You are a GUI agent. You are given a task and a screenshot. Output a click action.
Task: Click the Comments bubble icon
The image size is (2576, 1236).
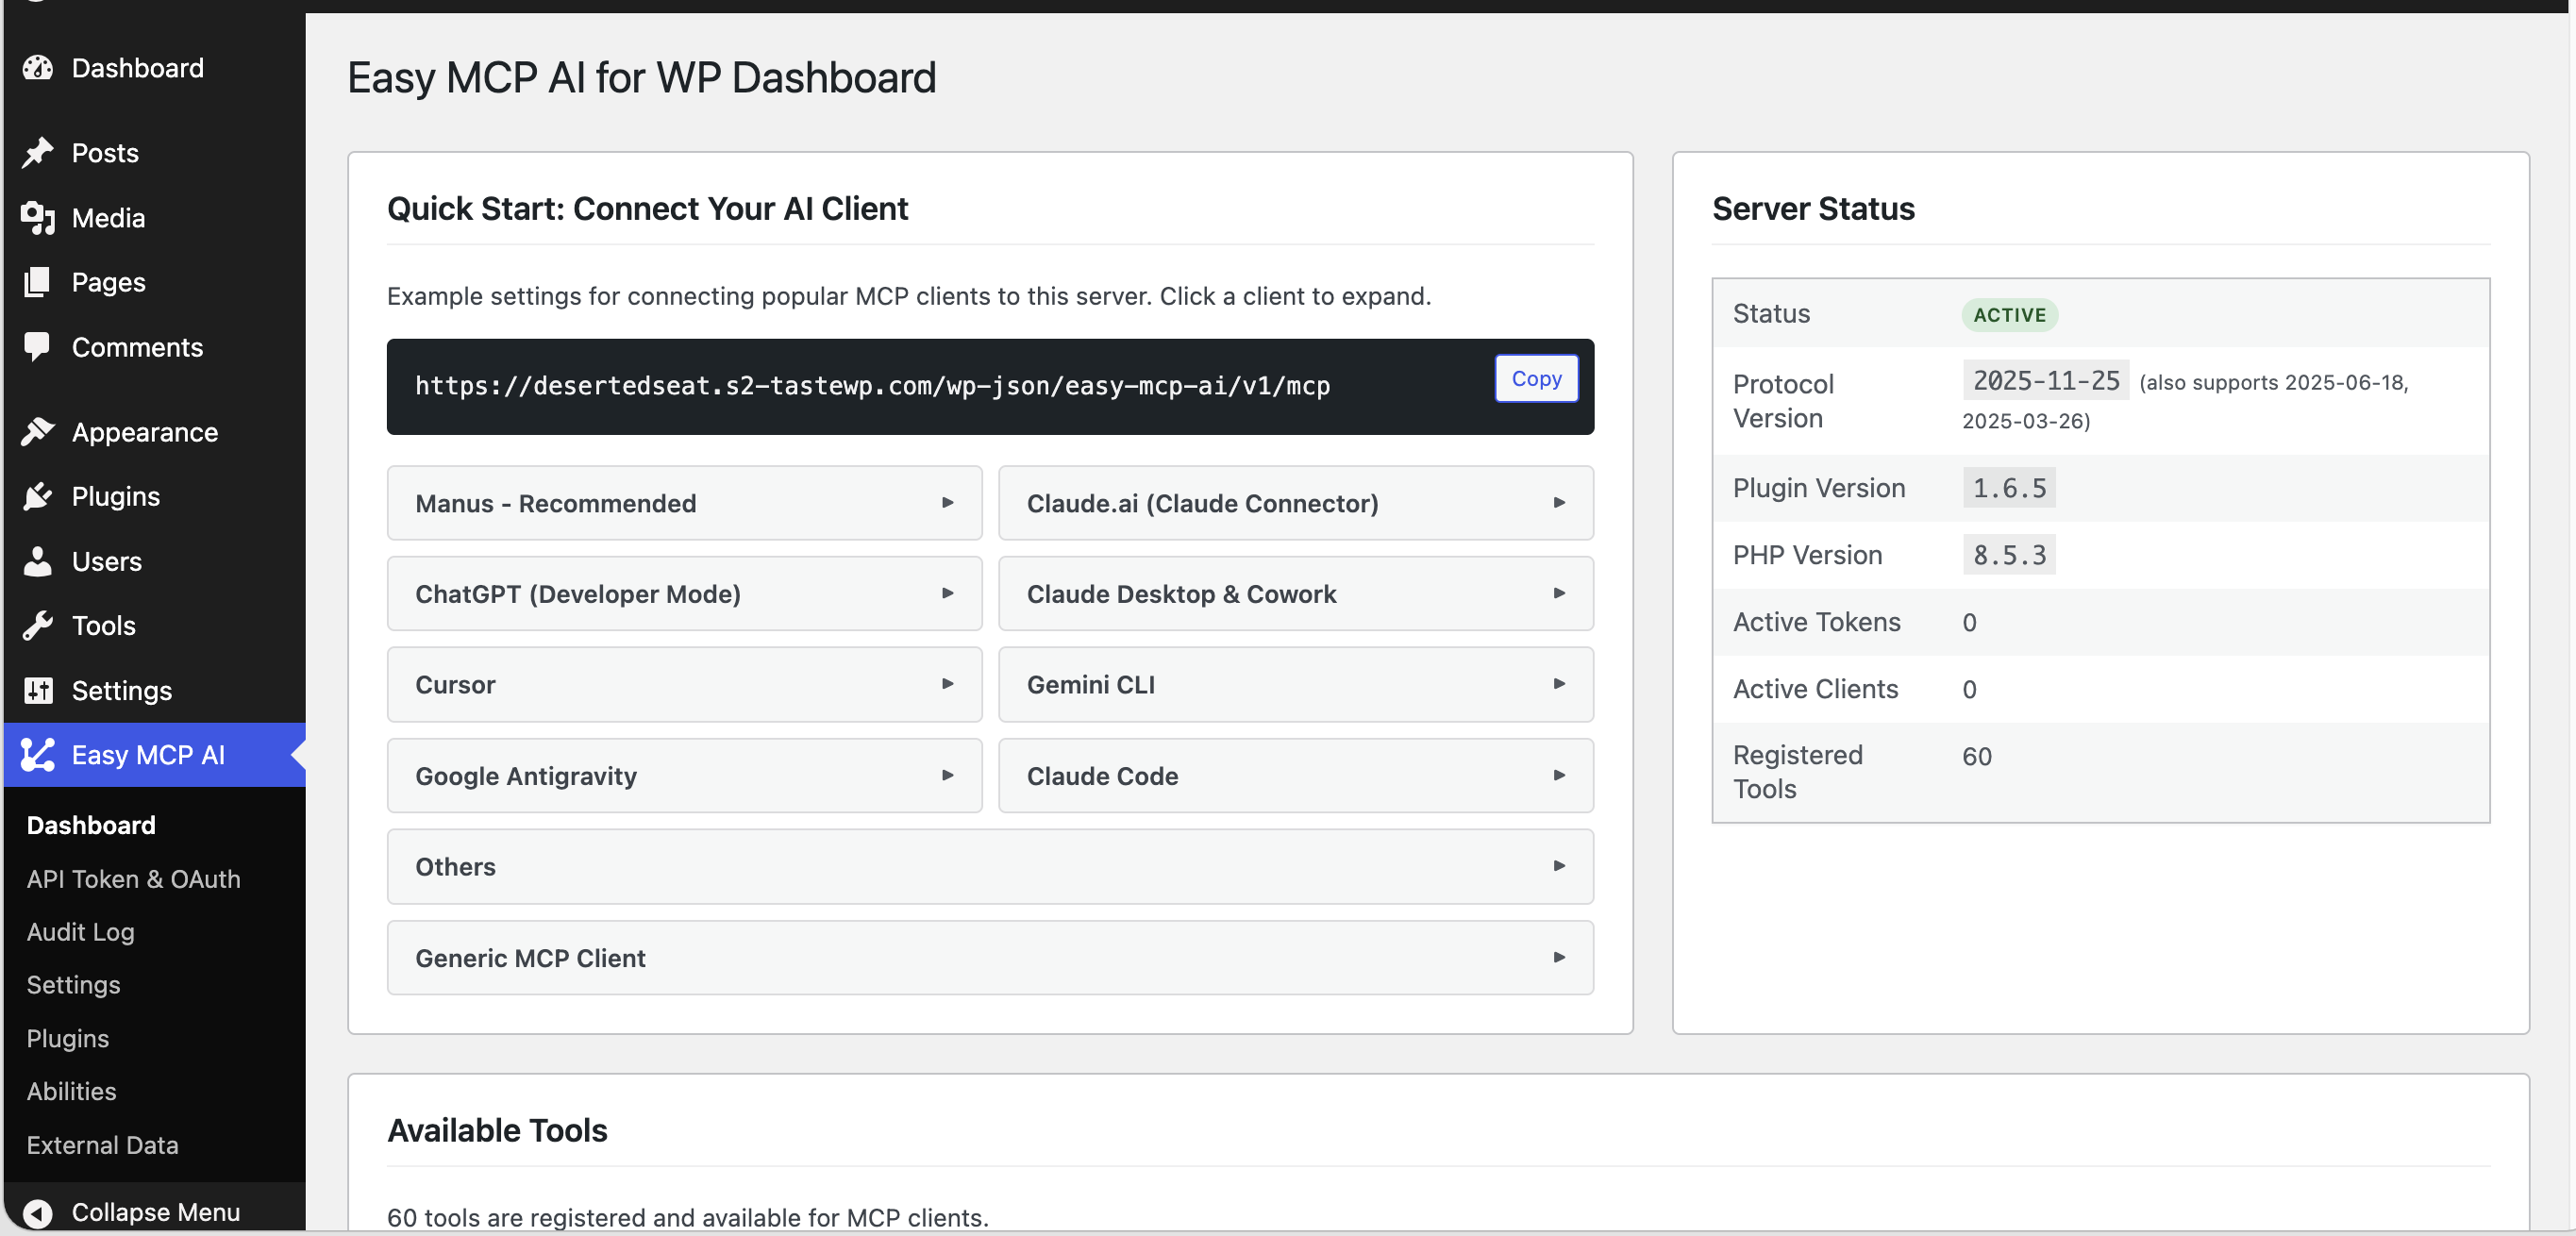(x=38, y=347)
